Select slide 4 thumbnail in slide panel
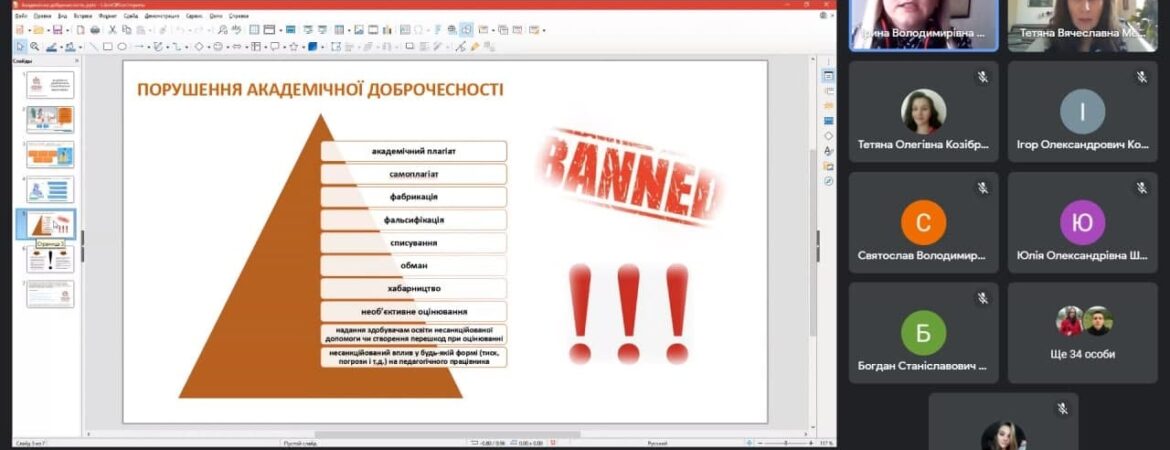 (51, 190)
